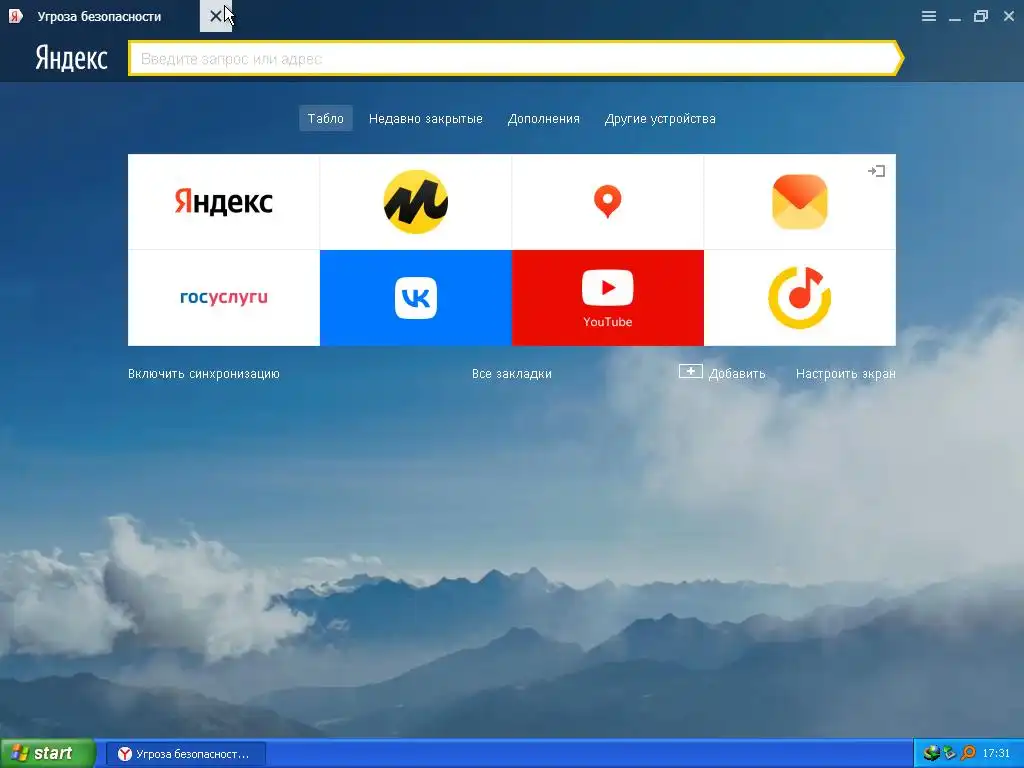Focus the address search field

(x=515, y=59)
